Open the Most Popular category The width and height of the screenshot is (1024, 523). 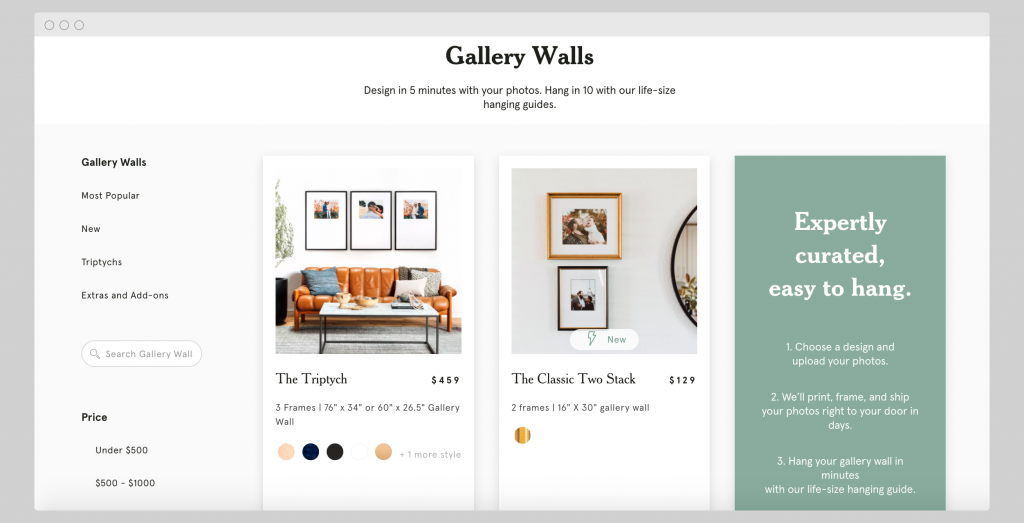pyautogui.click(x=110, y=195)
